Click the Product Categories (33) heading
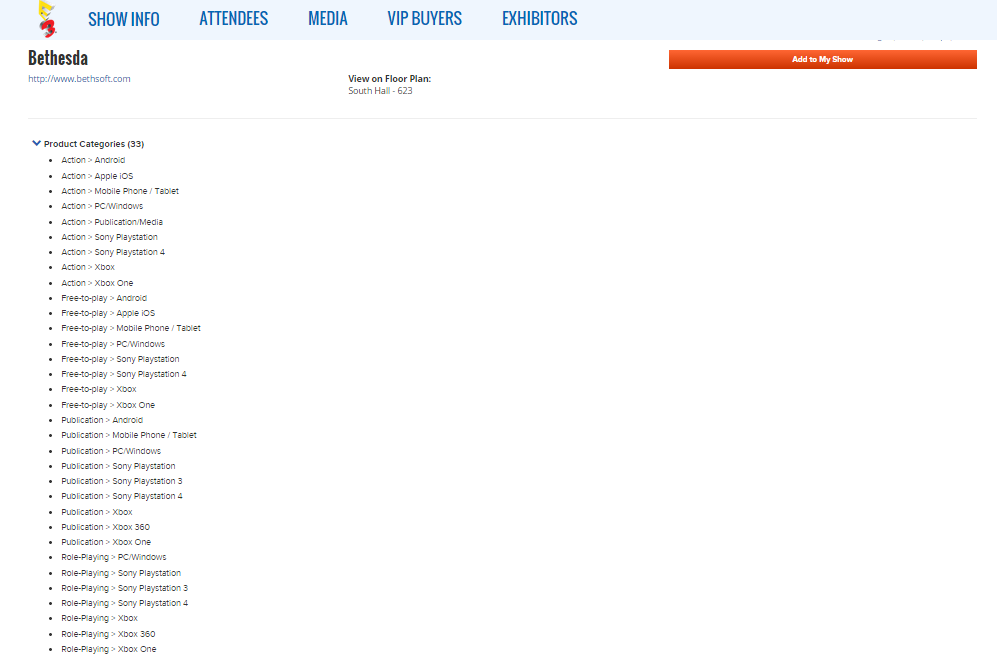 (94, 144)
